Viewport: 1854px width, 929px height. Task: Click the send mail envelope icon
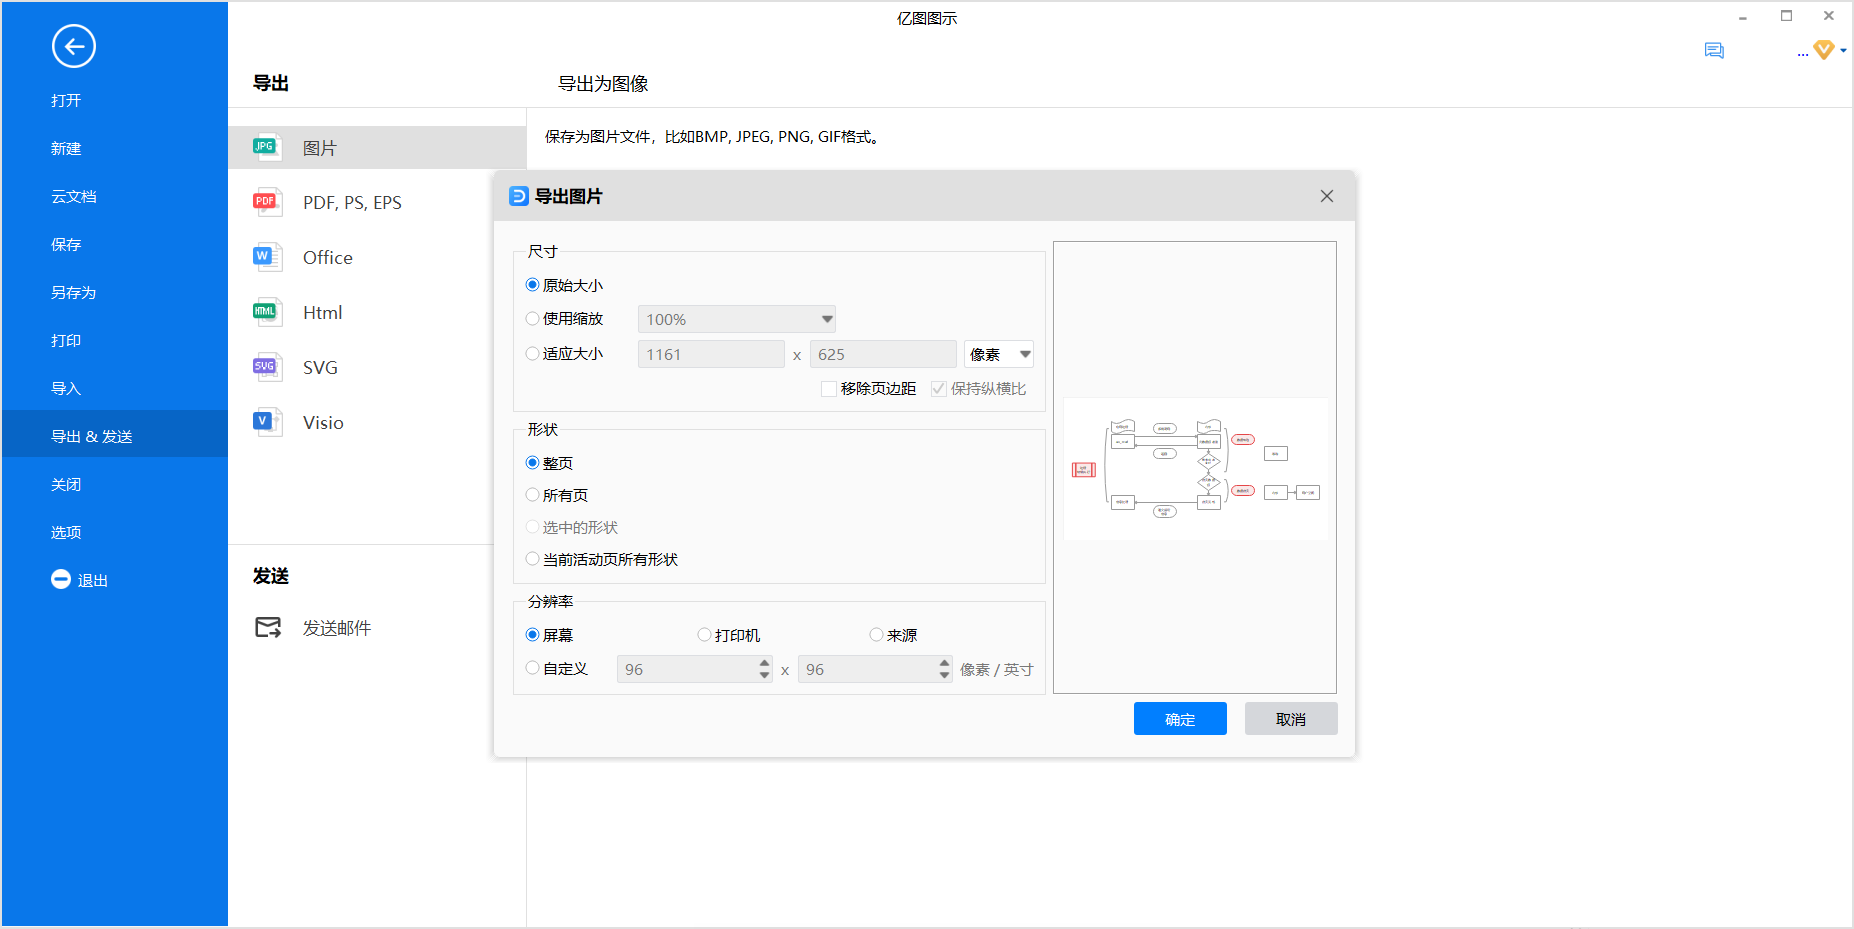[x=268, y=627]
